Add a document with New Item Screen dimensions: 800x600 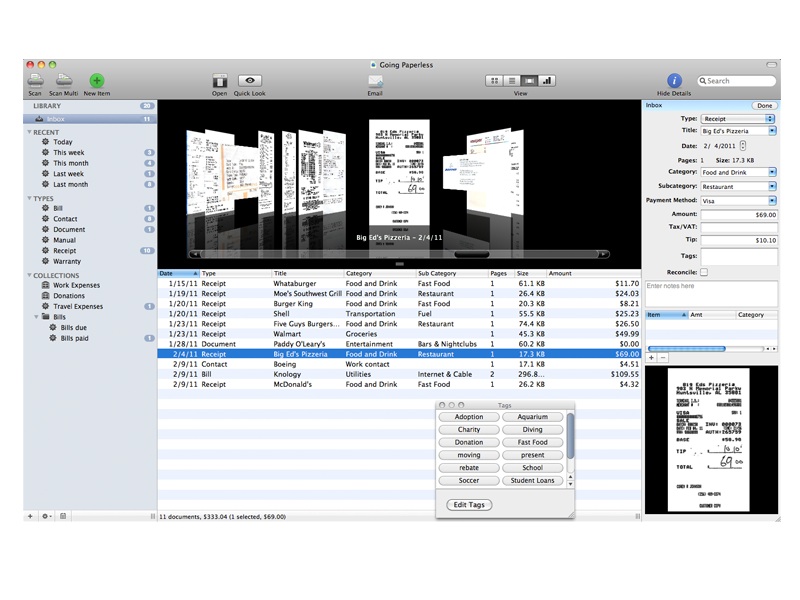[x=97, y=80]
